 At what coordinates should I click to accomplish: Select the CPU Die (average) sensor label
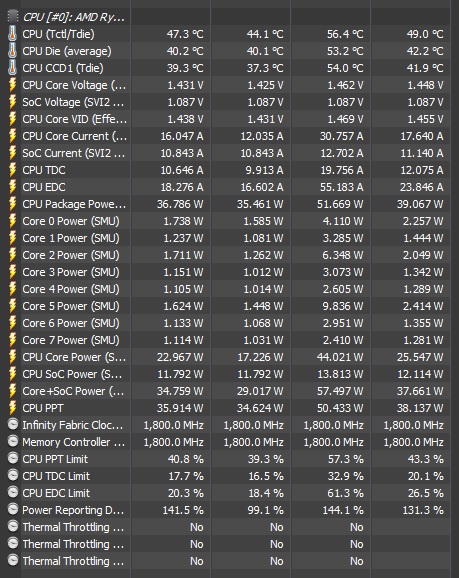pos(67,51)
